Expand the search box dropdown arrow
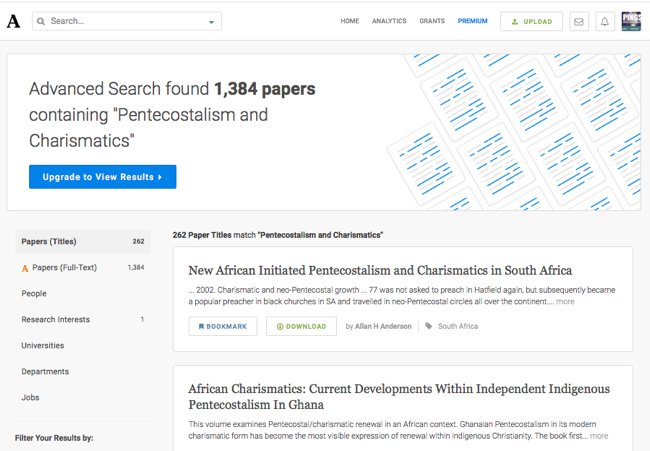Viewport: 650px width, 451px height. tap(211, 21)
